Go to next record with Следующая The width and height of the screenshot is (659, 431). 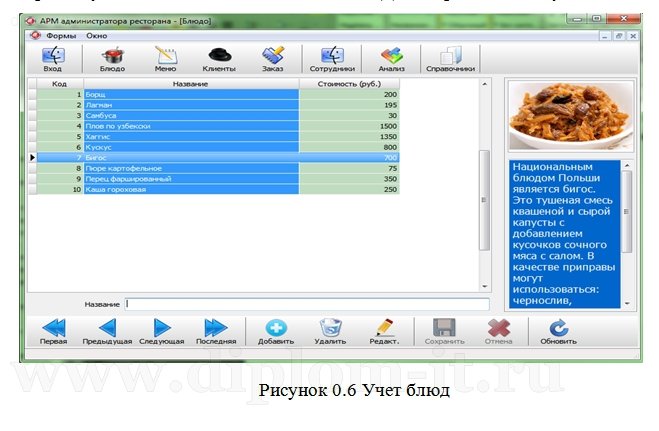coord(162,331)
